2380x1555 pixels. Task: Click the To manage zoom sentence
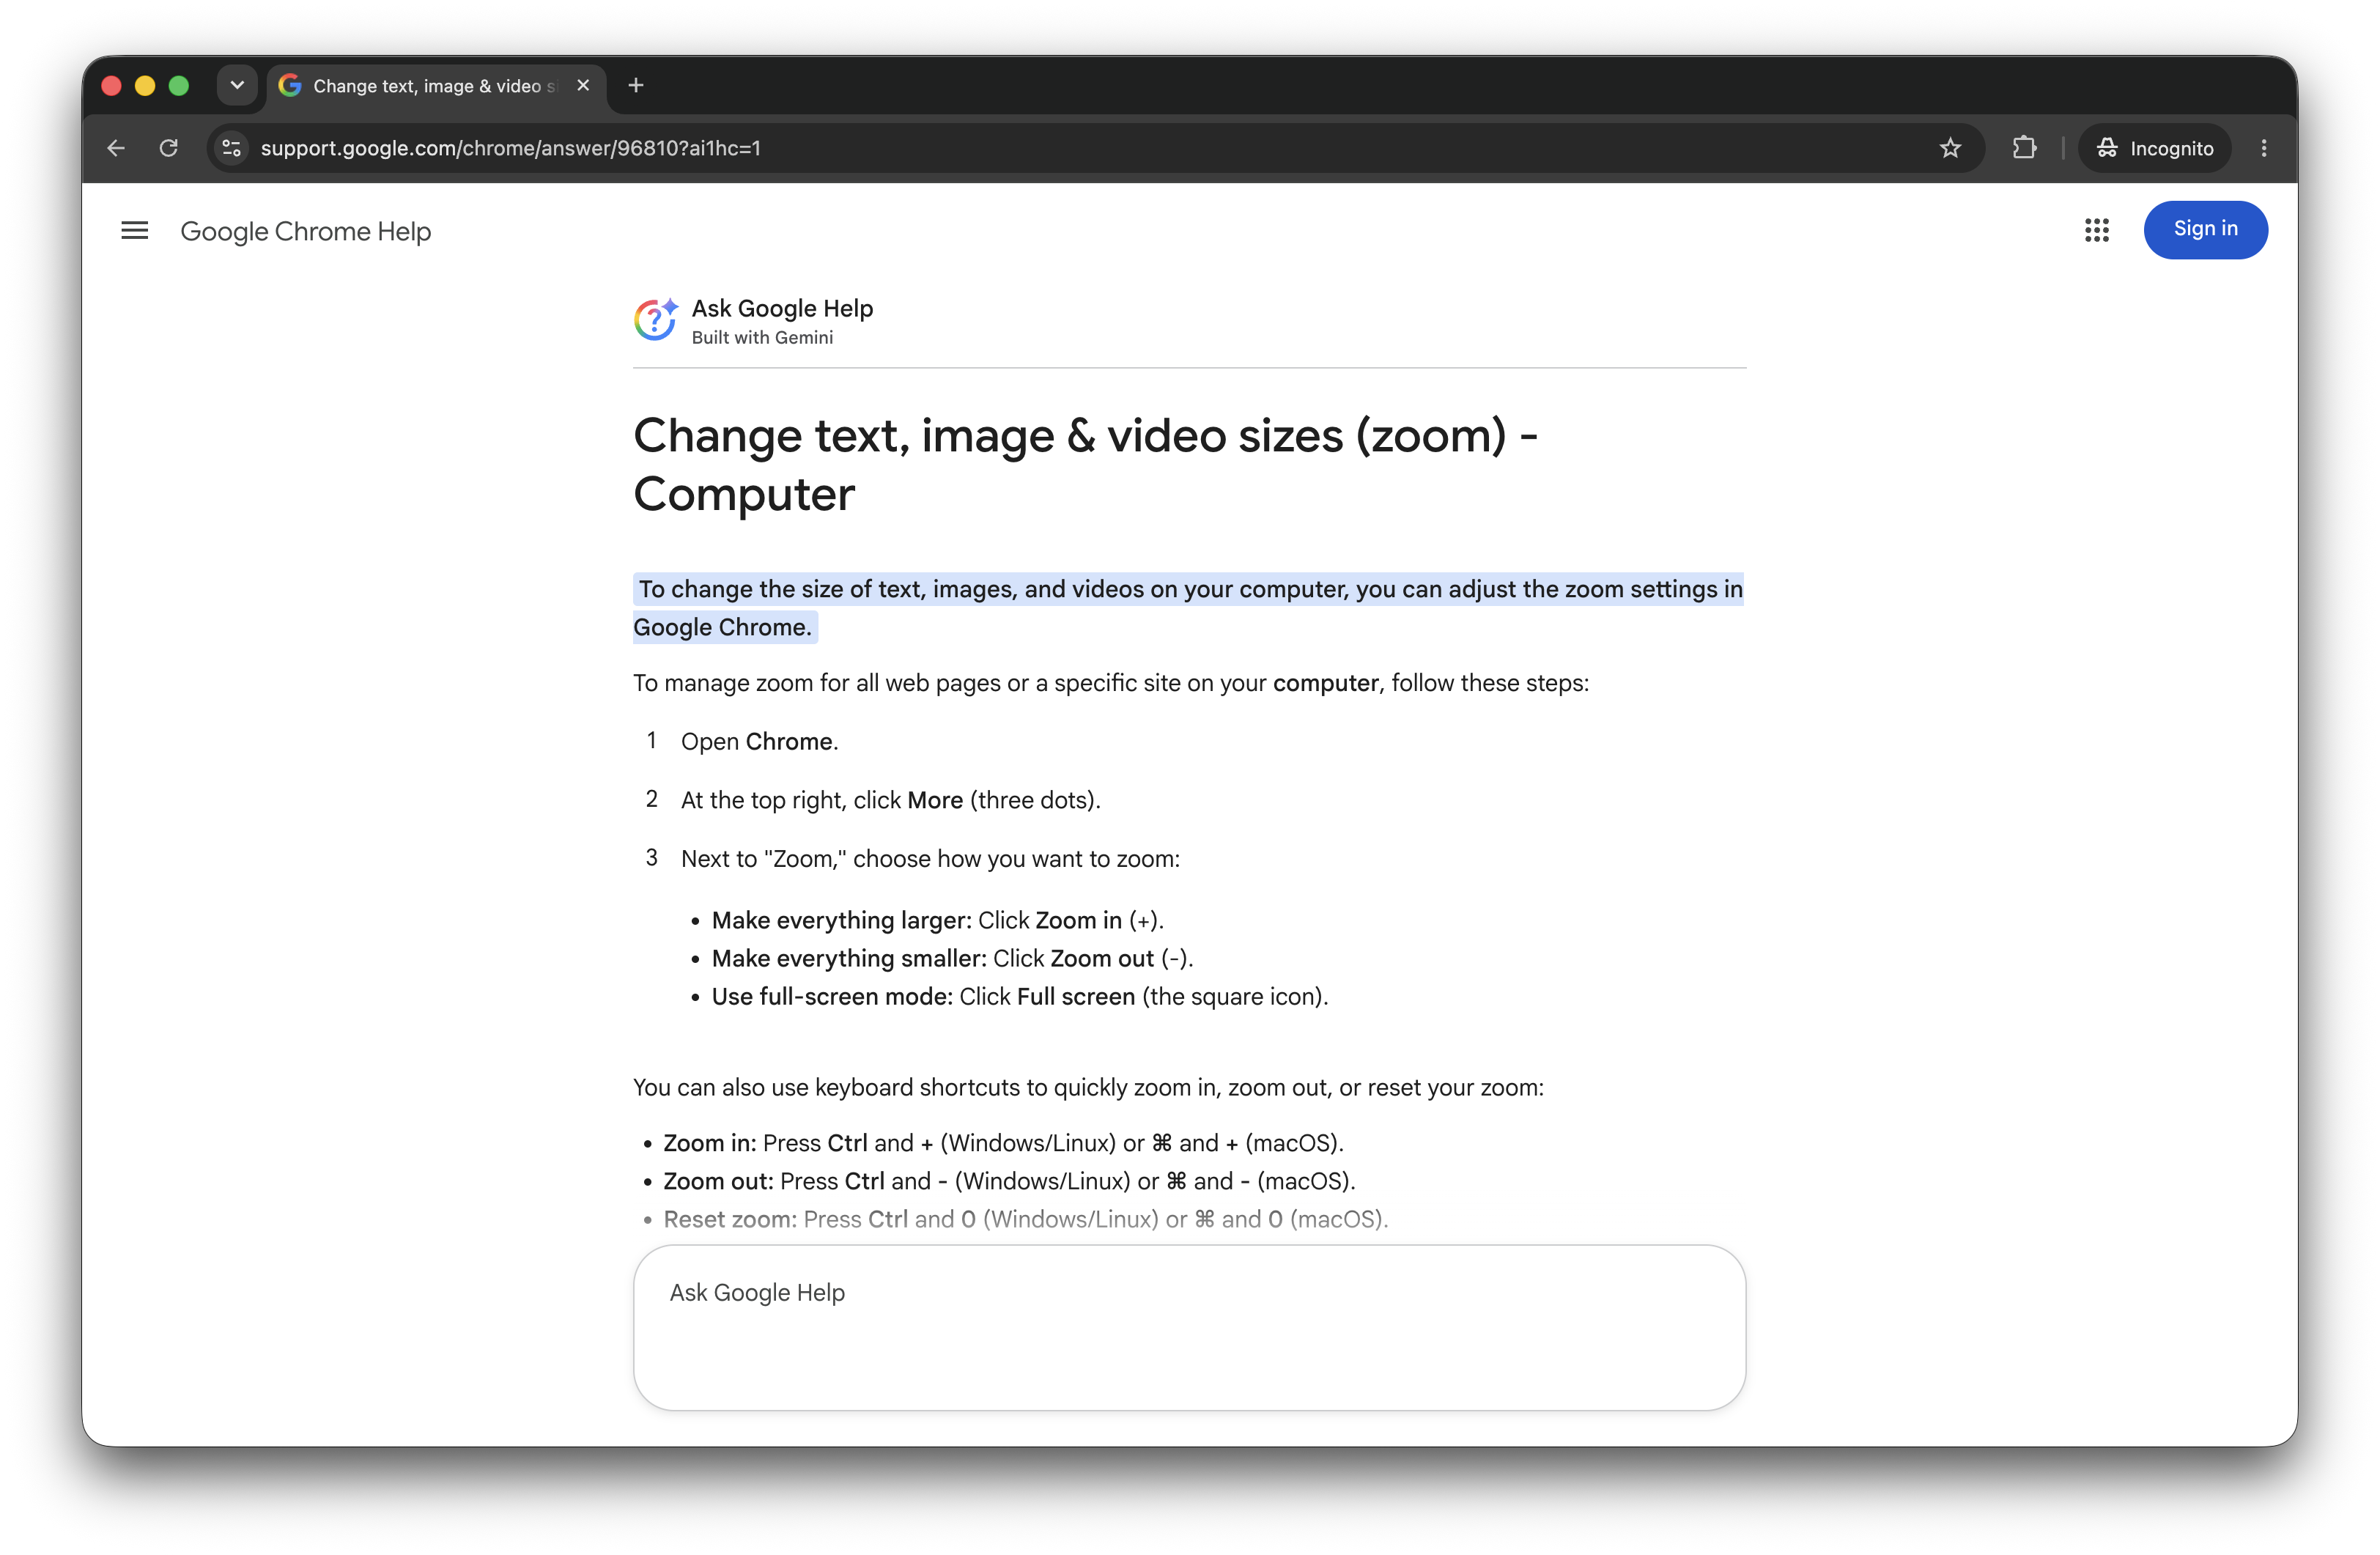[x=1110, y=683]
